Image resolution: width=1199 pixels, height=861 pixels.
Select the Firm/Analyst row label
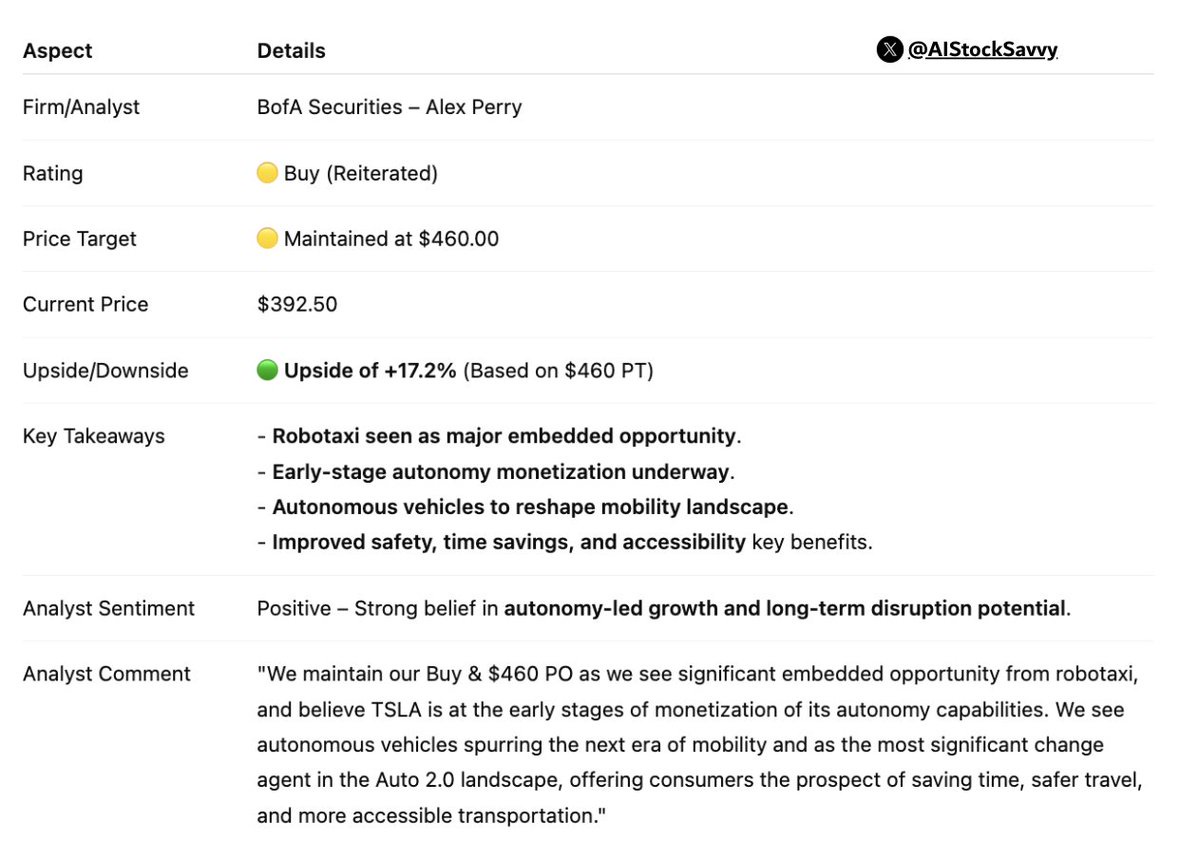[x=81, y=107]
